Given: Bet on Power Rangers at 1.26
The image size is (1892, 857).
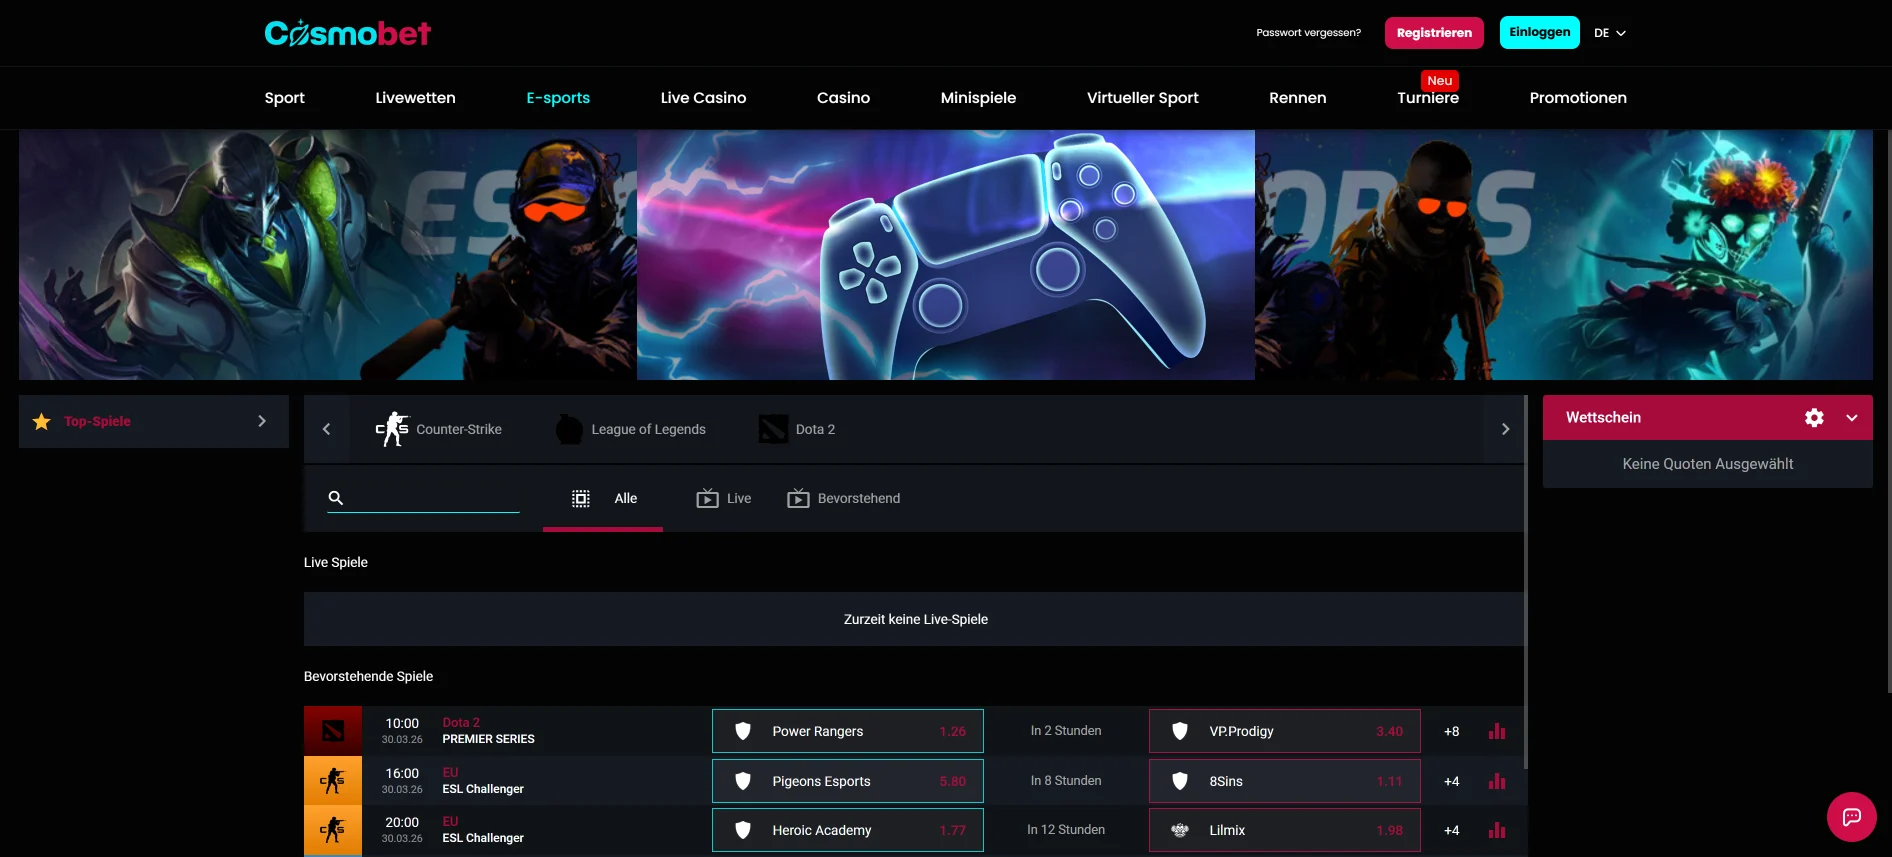Looking at the screenshot, I should coord(848,731).
